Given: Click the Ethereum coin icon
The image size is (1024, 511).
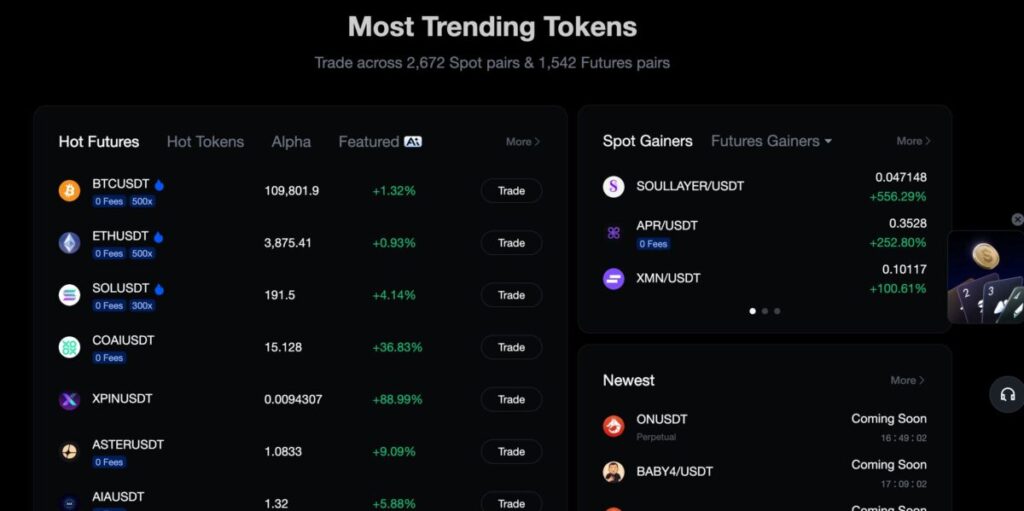Looking at the screenshot, I should coord(69,243).
